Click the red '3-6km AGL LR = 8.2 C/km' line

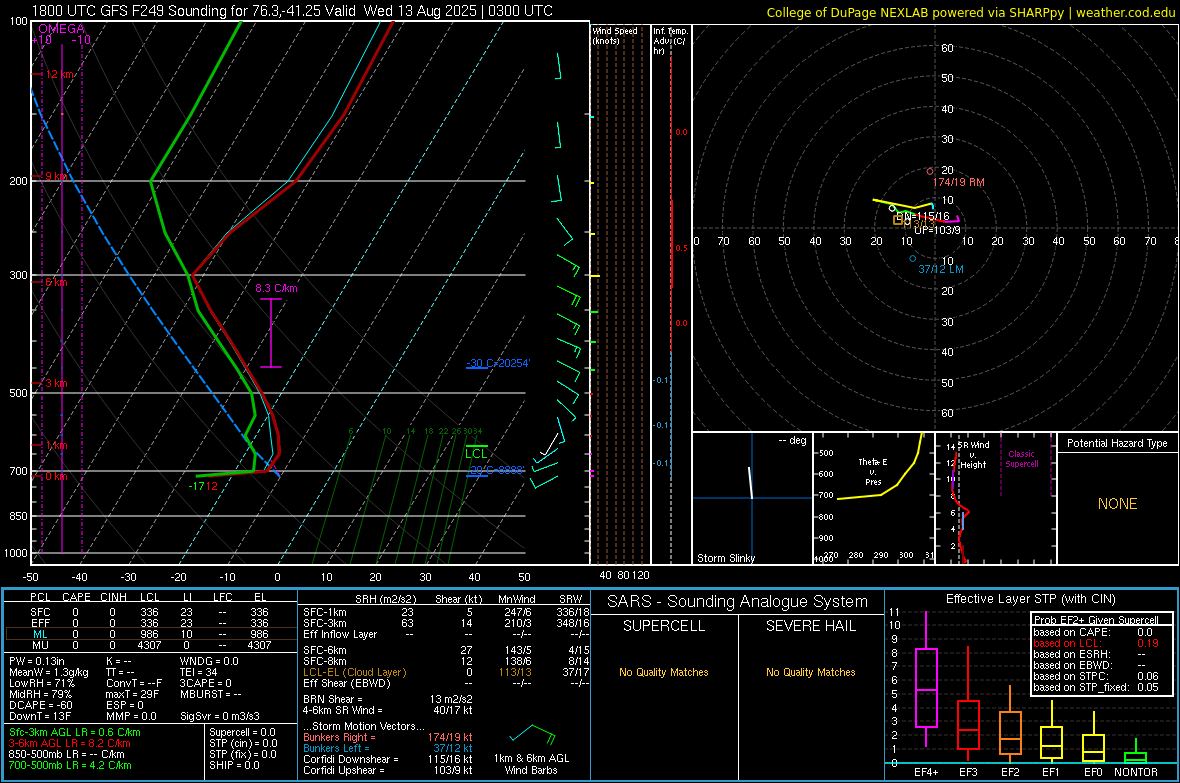(x=69, y=743)
